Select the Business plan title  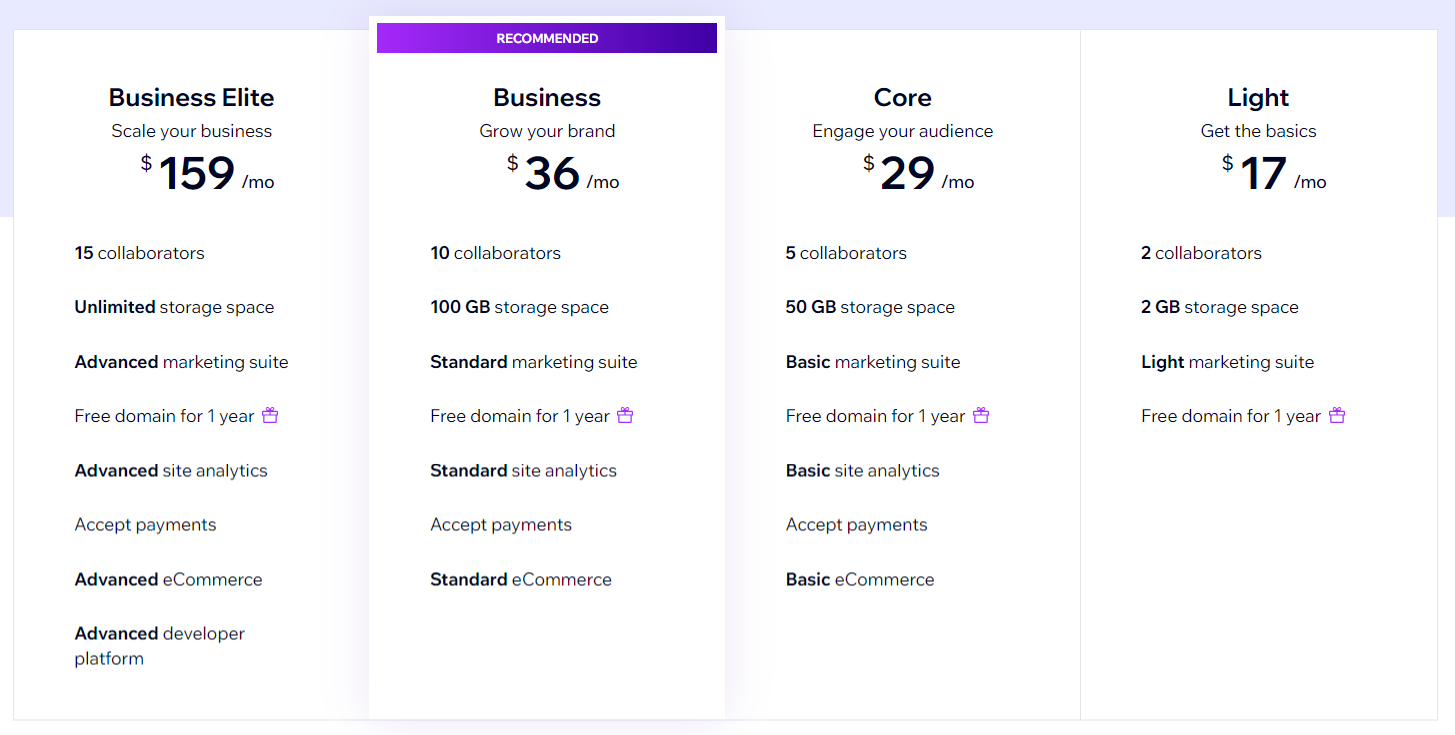547,97
